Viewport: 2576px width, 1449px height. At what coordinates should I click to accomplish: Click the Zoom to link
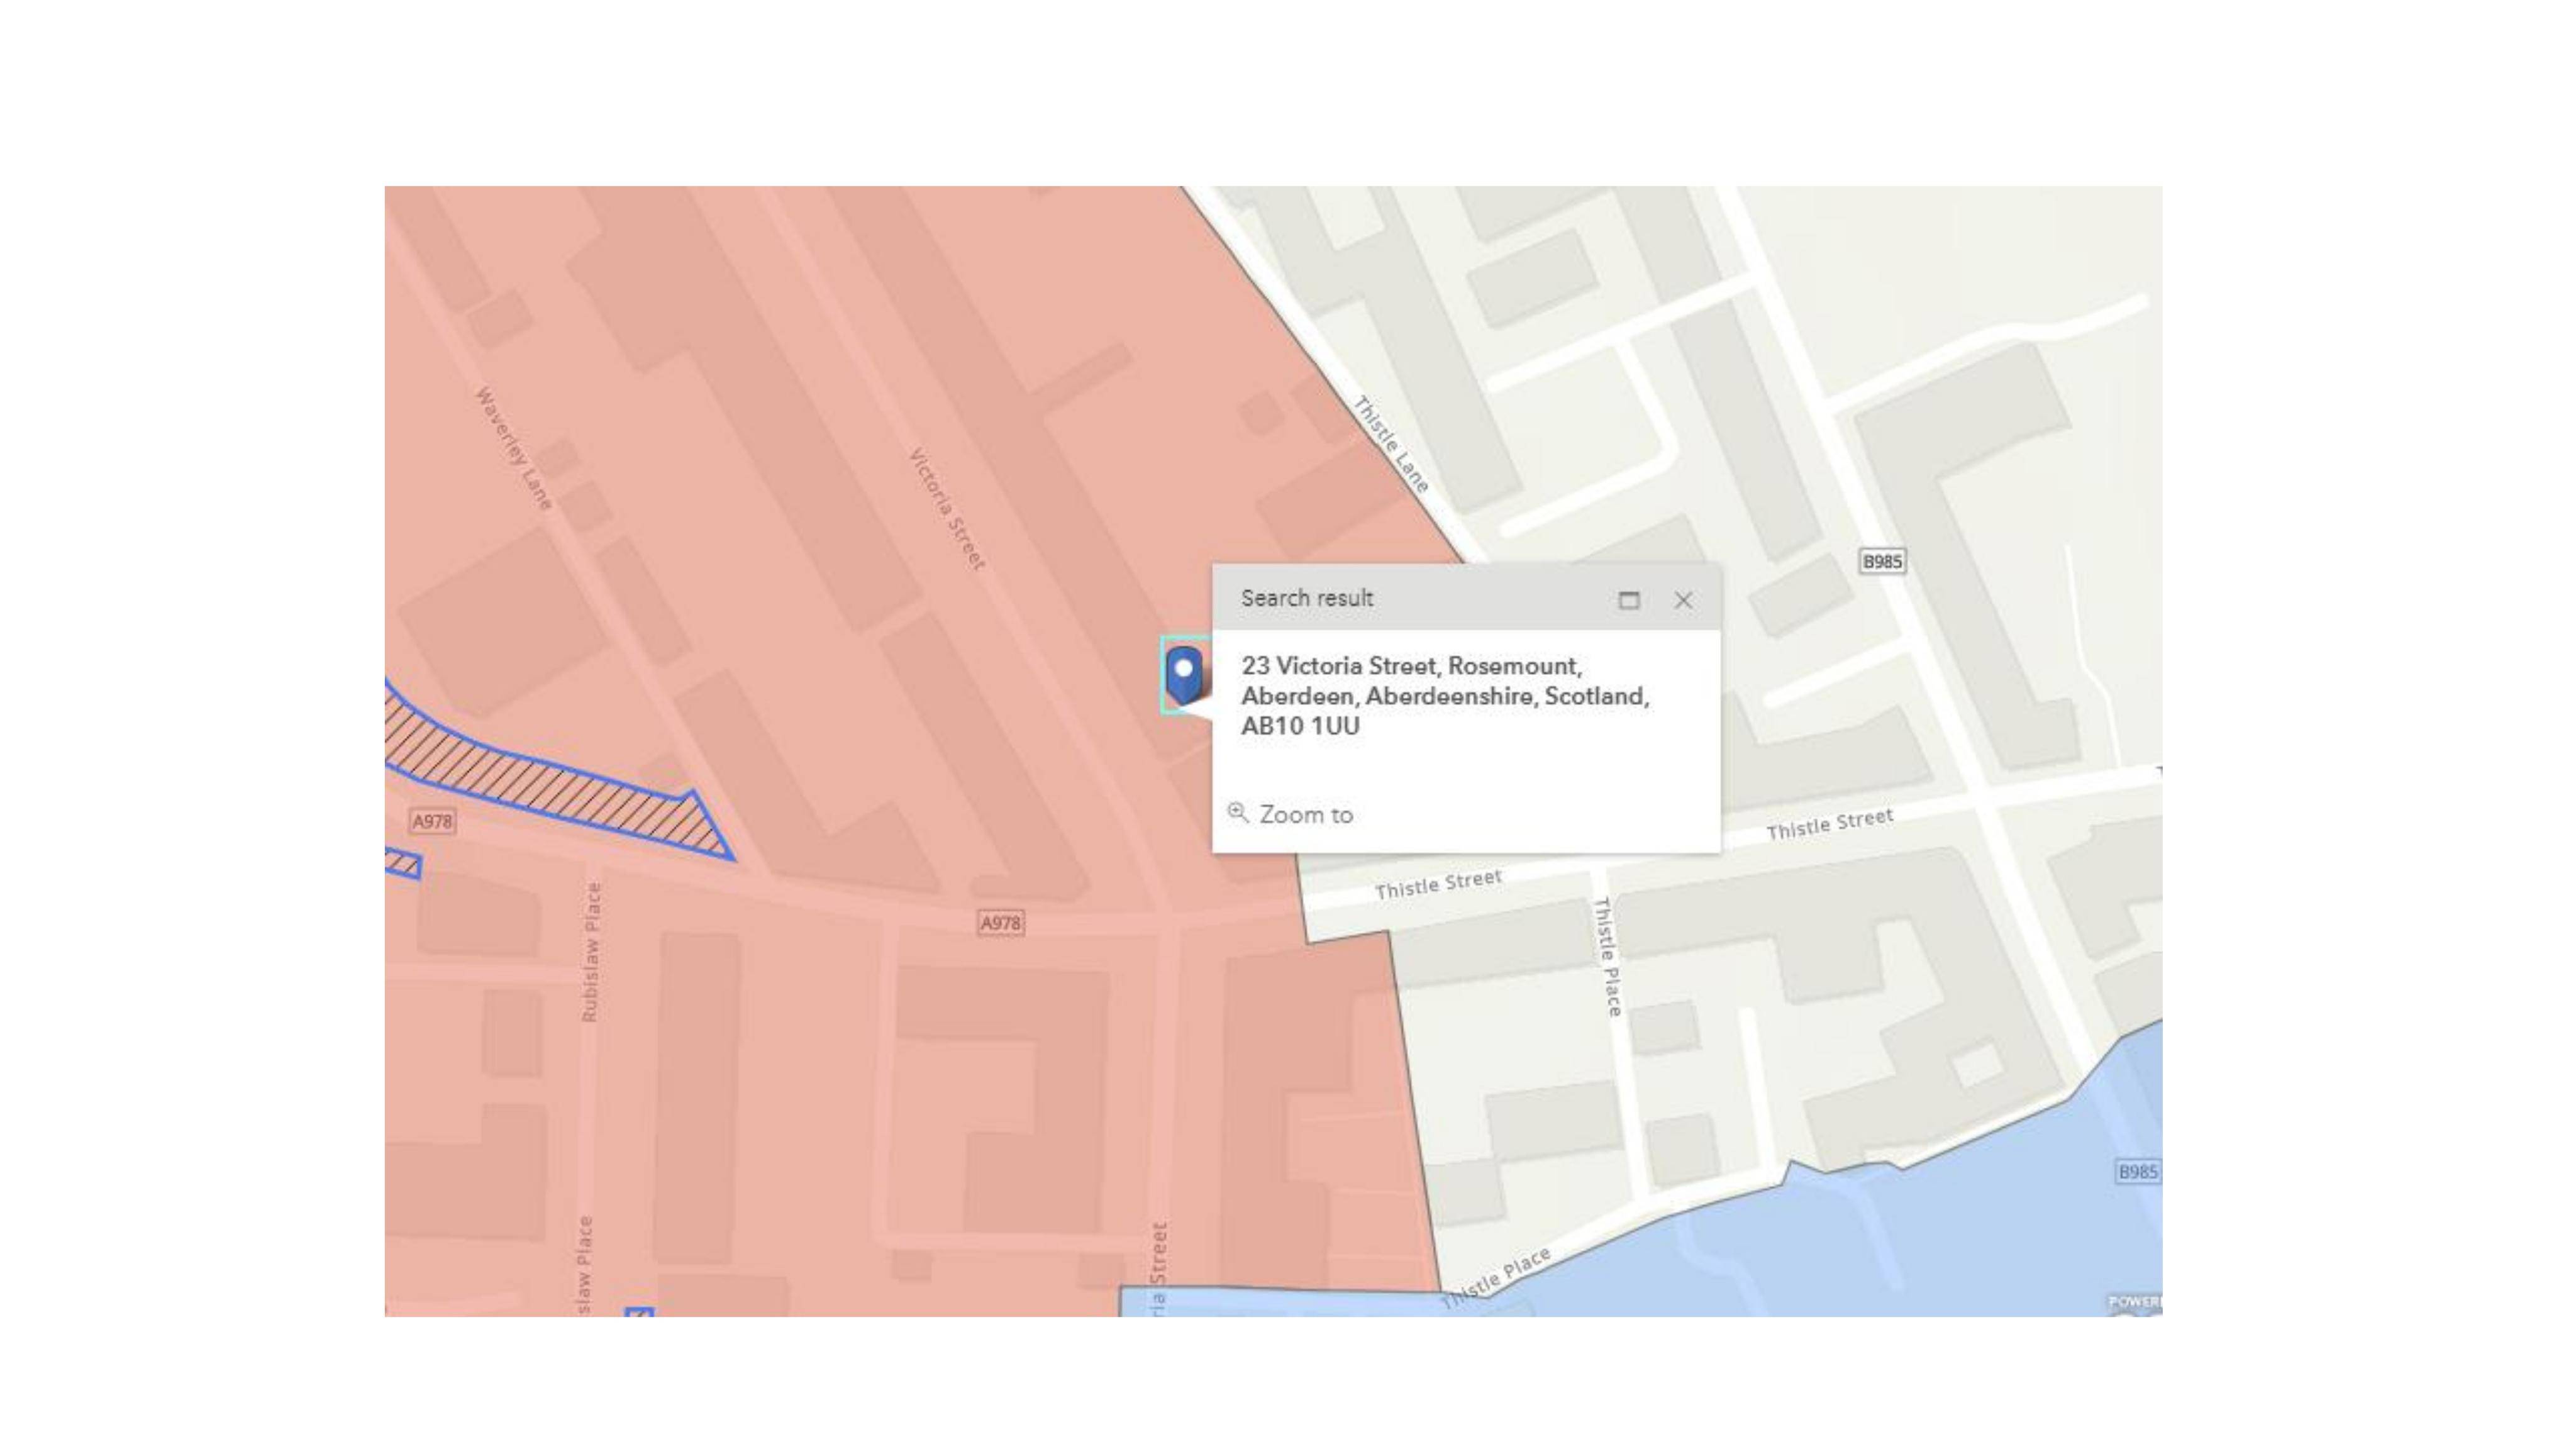1306,815
